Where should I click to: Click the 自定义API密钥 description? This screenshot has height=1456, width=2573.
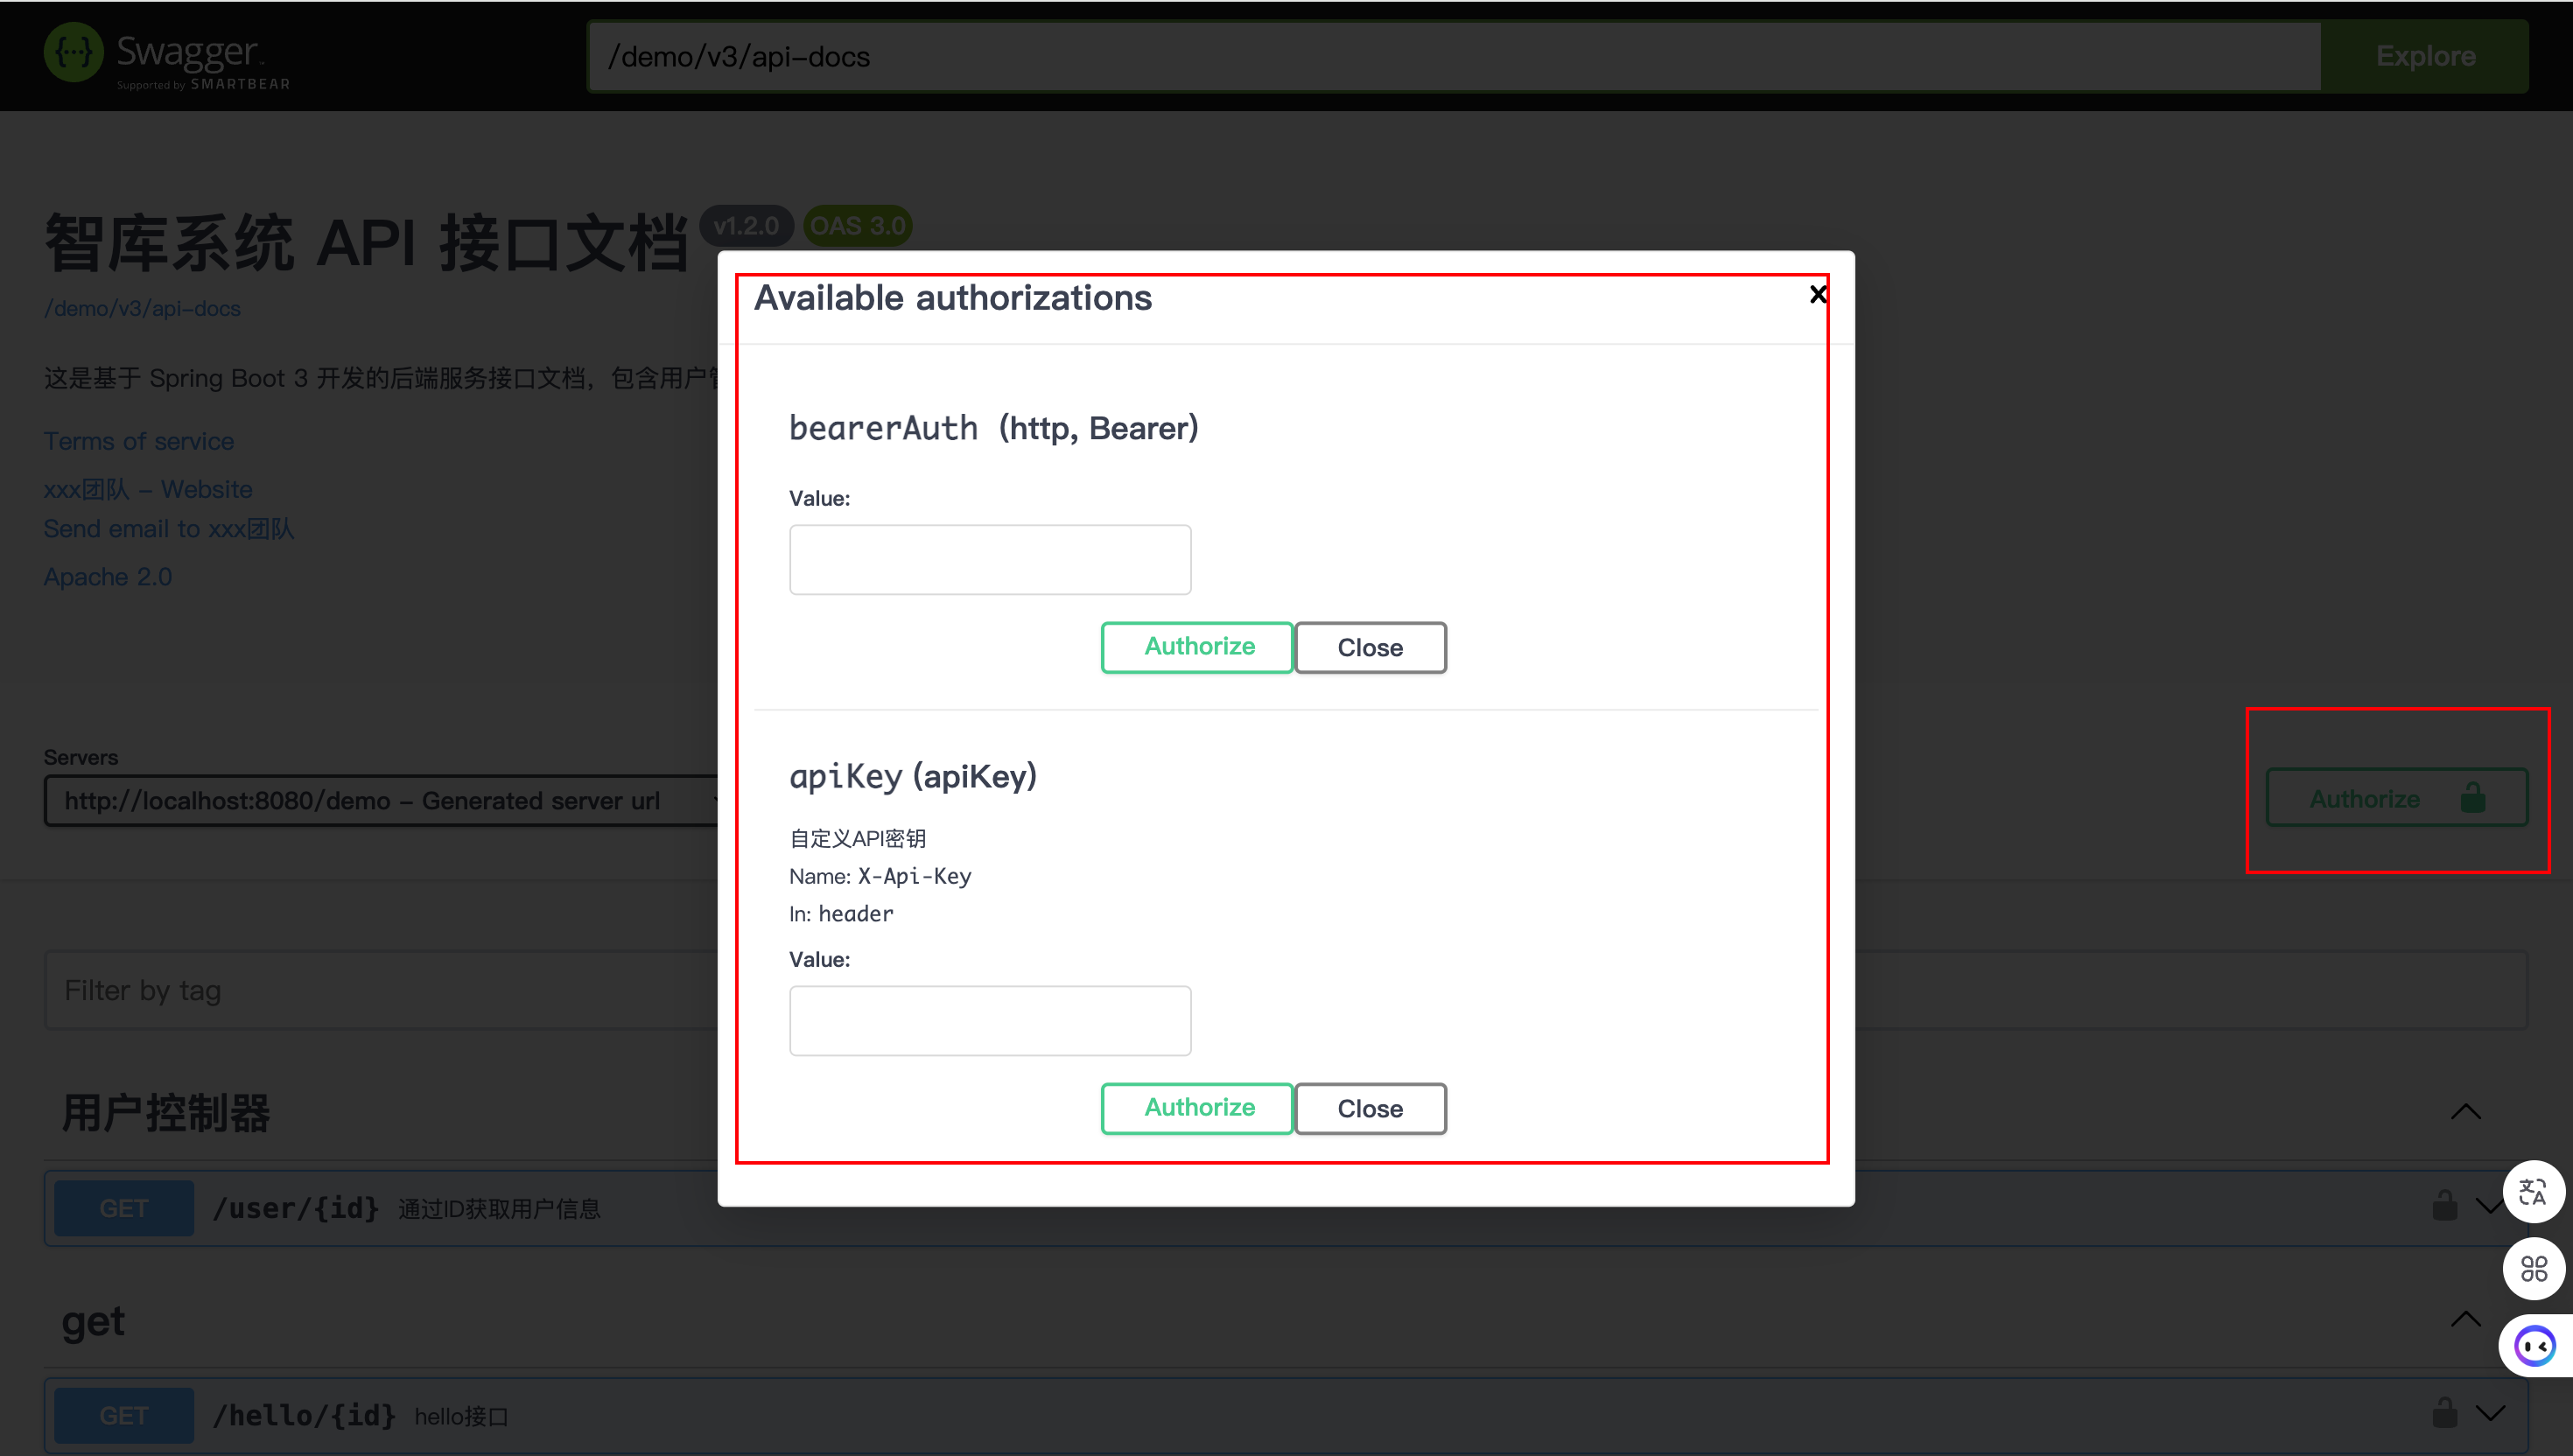[x=858, y=839]
